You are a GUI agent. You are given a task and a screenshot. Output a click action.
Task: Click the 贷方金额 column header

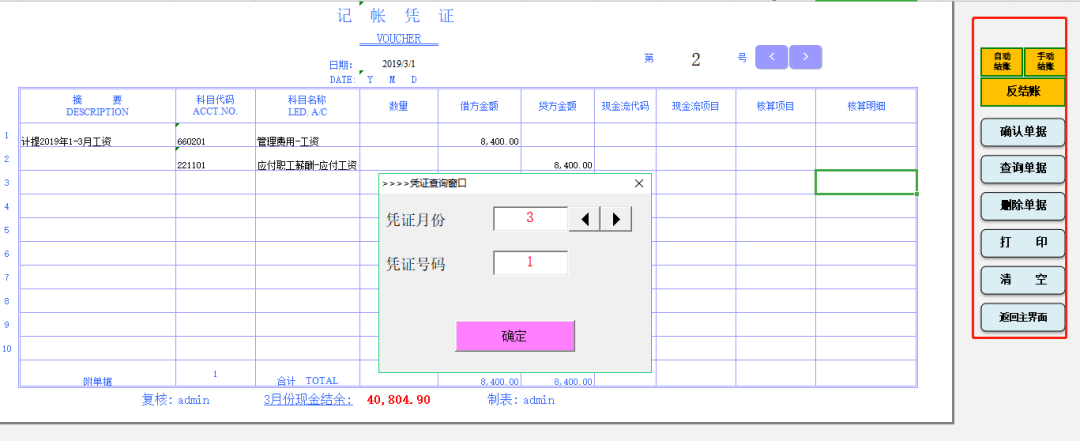click(x=558, y=105)
